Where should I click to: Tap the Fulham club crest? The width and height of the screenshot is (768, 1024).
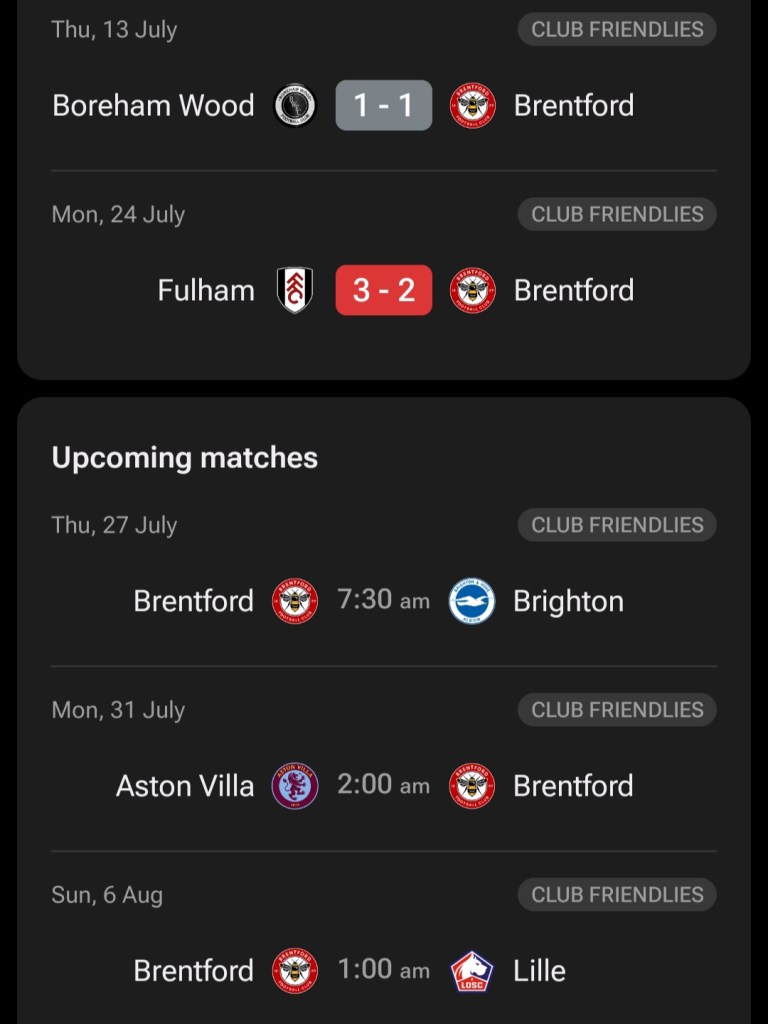tap(295, 291)
